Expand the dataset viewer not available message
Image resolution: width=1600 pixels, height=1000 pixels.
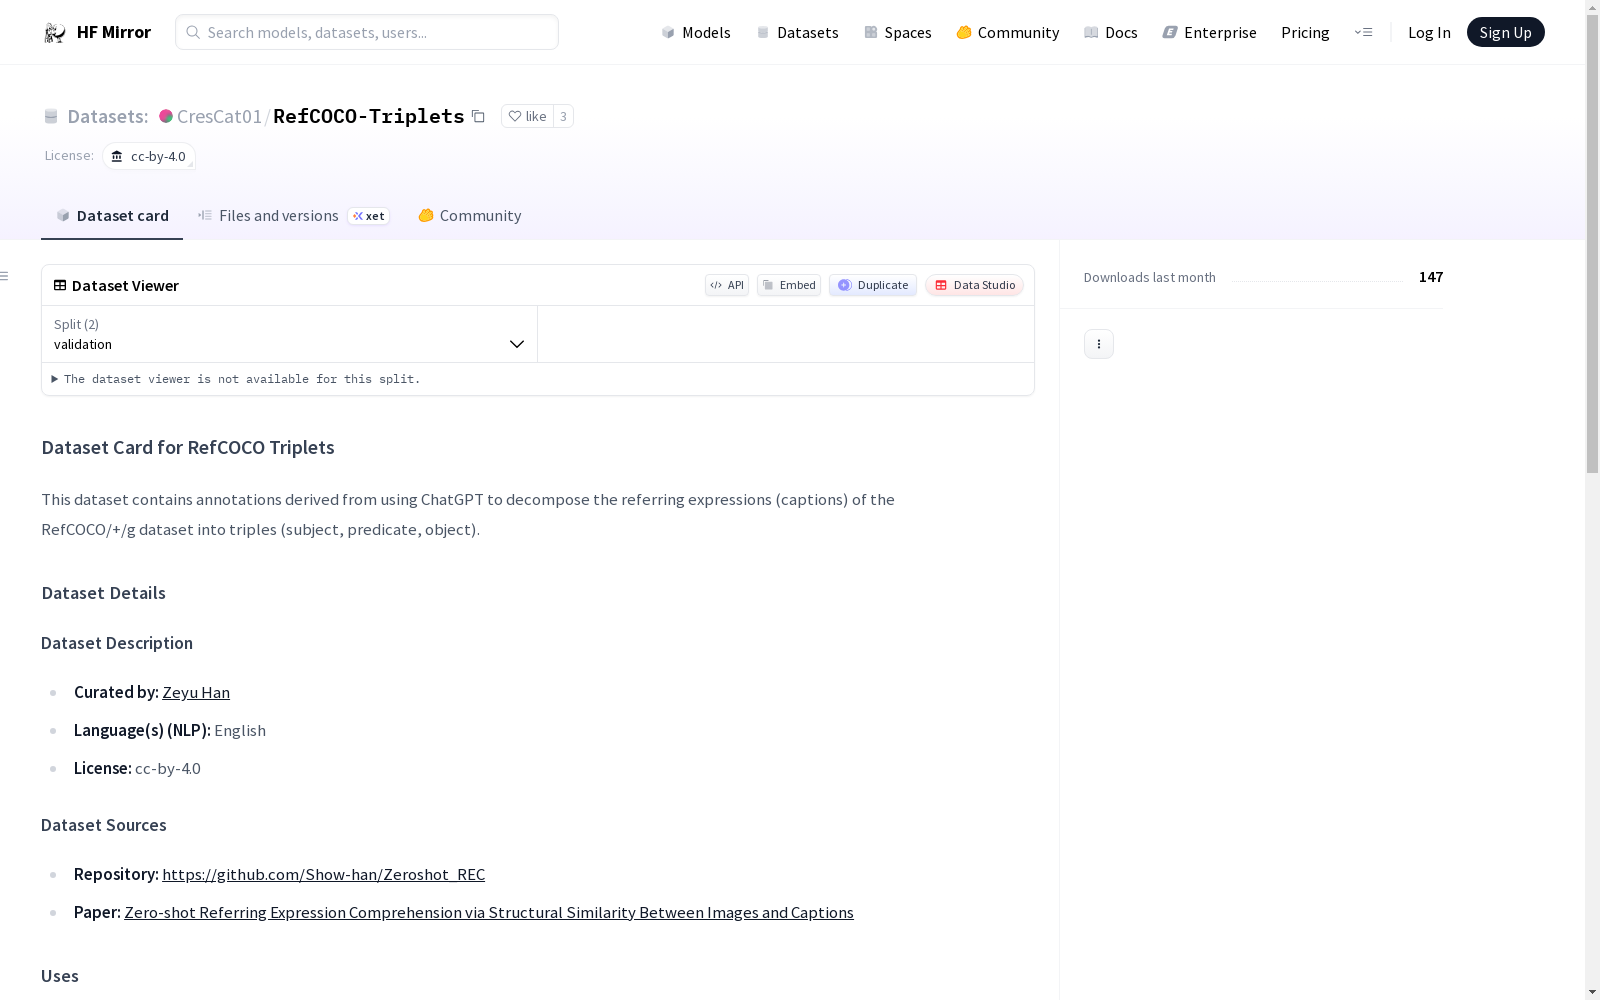coord(236,379)
